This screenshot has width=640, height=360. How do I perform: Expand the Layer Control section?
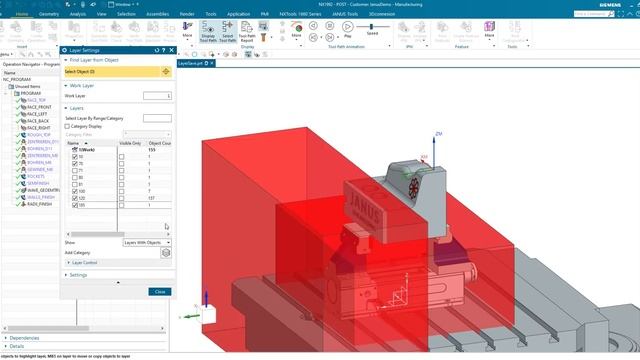(69, 263)
